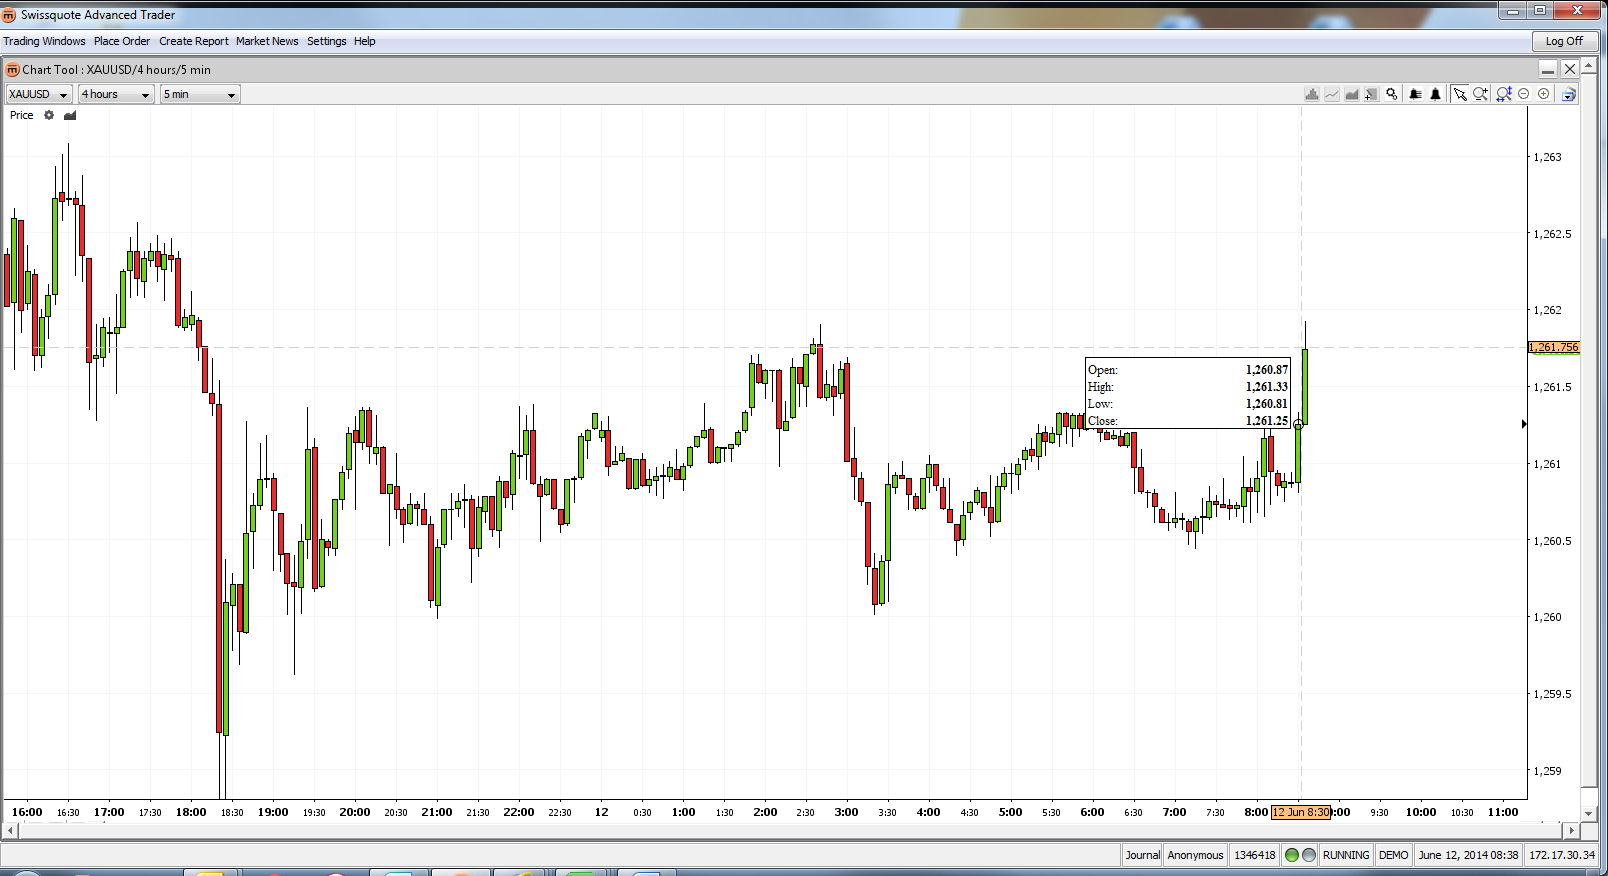Minimize the Chart Tool inner panel
The width and height of the screenshot is (1608, 876).
pos(1548,69)
